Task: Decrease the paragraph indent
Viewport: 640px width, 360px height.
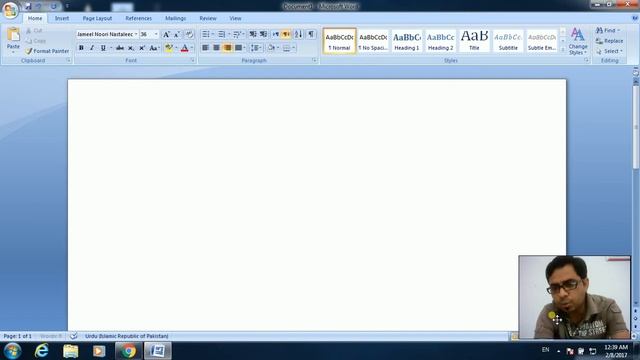Action: coord(253,34)
